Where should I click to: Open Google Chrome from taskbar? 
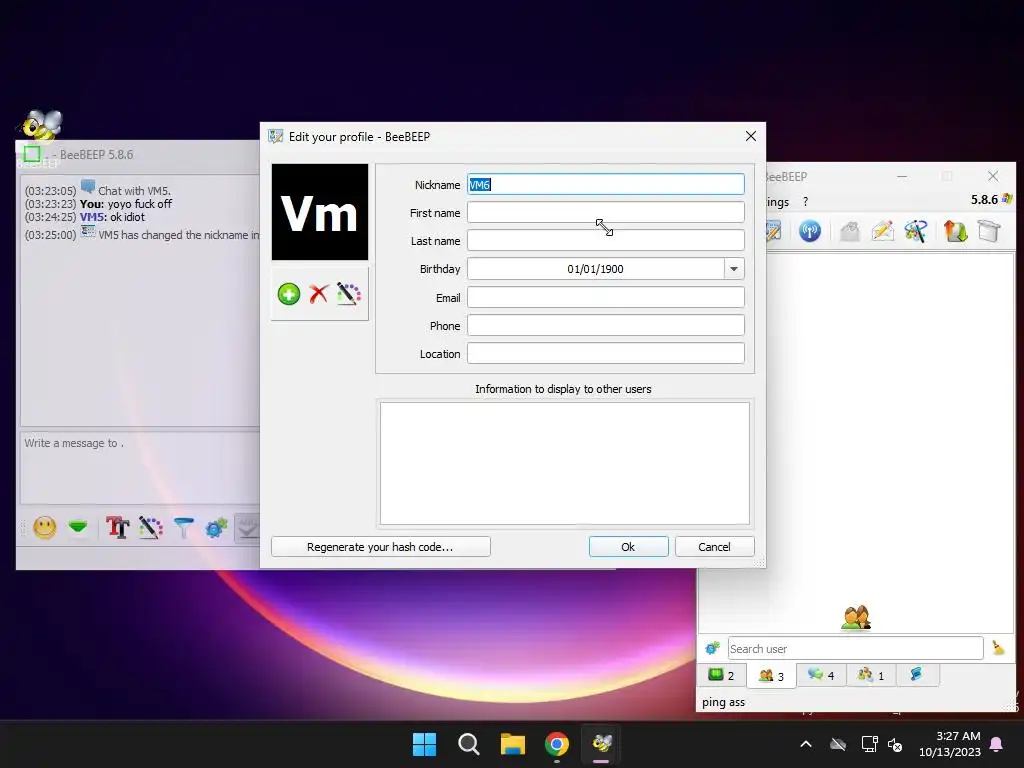557,744
